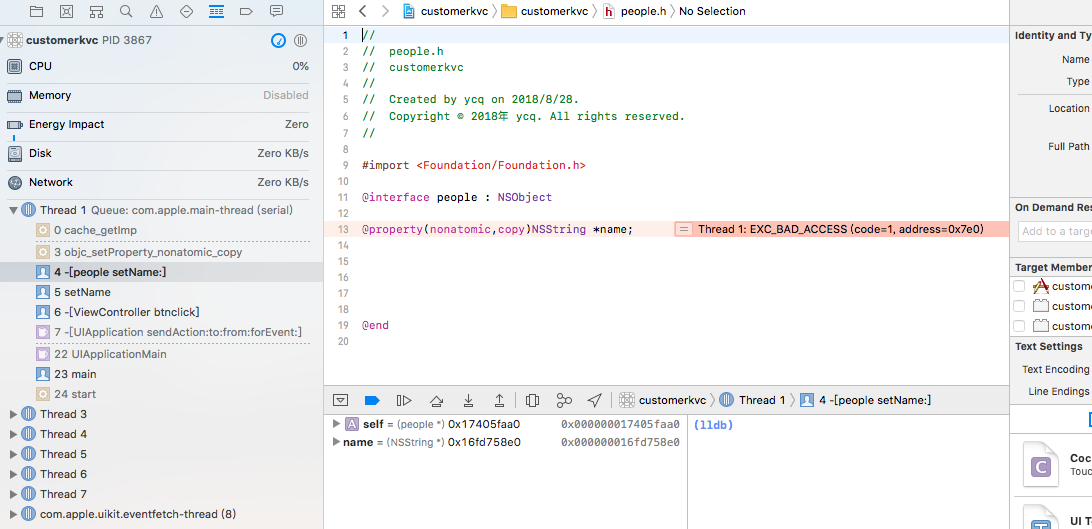Click the Simulate Location arrow icon
The width and height of the screenshot is (1092, 529).
[594, 400]
